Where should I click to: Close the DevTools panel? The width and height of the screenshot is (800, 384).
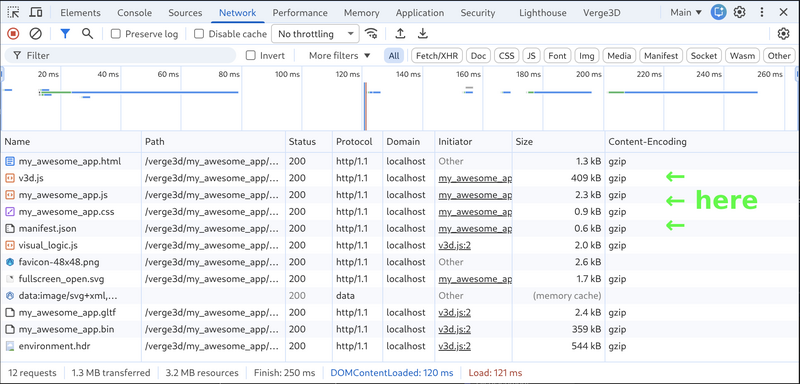(x=784, y=12)
